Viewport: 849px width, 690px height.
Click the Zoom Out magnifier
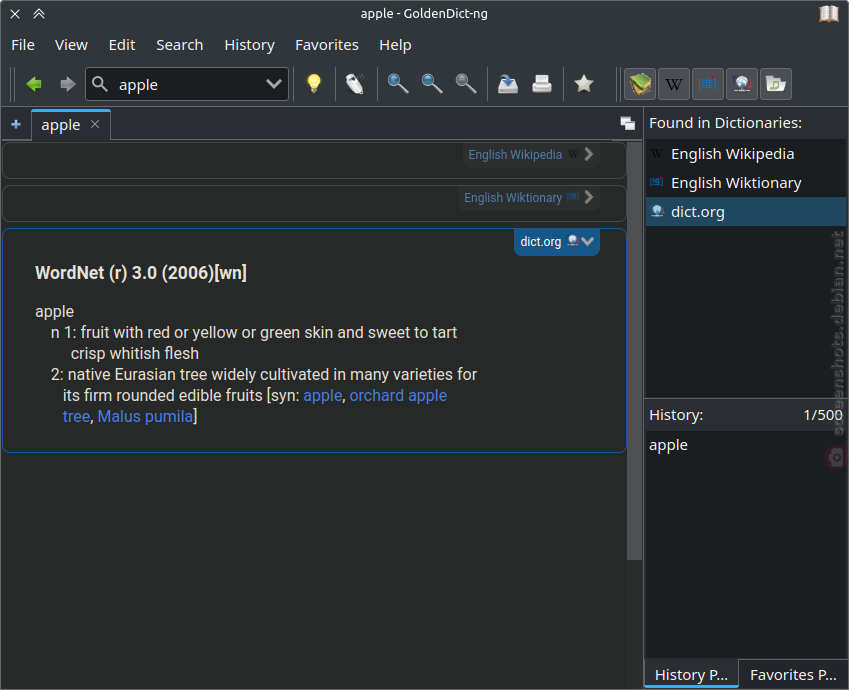coord(432,84)
